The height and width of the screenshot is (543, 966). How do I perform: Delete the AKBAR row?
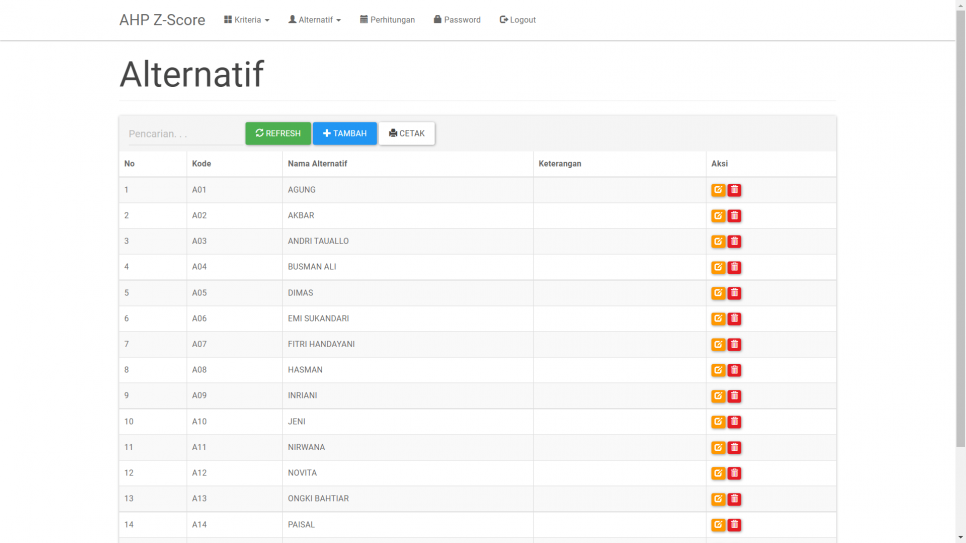pos(734,216)
